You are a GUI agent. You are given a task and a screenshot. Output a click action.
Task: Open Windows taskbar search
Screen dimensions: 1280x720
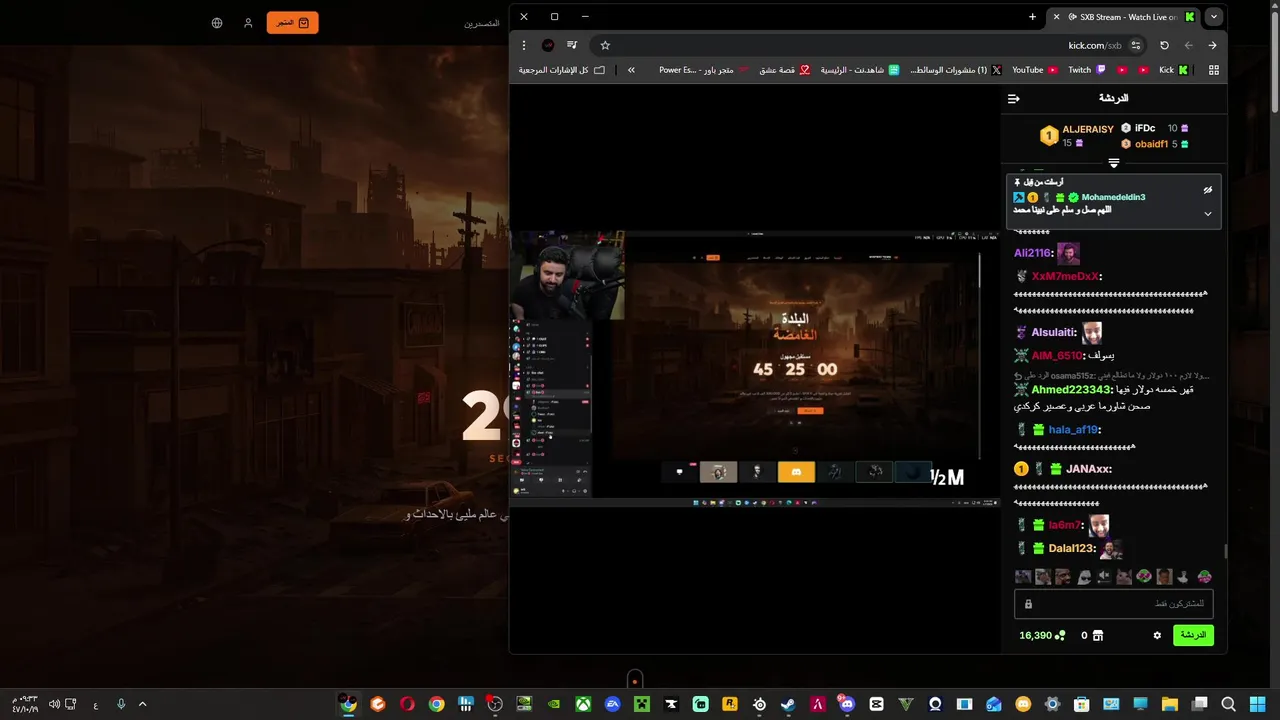[x=1229, y=704]
